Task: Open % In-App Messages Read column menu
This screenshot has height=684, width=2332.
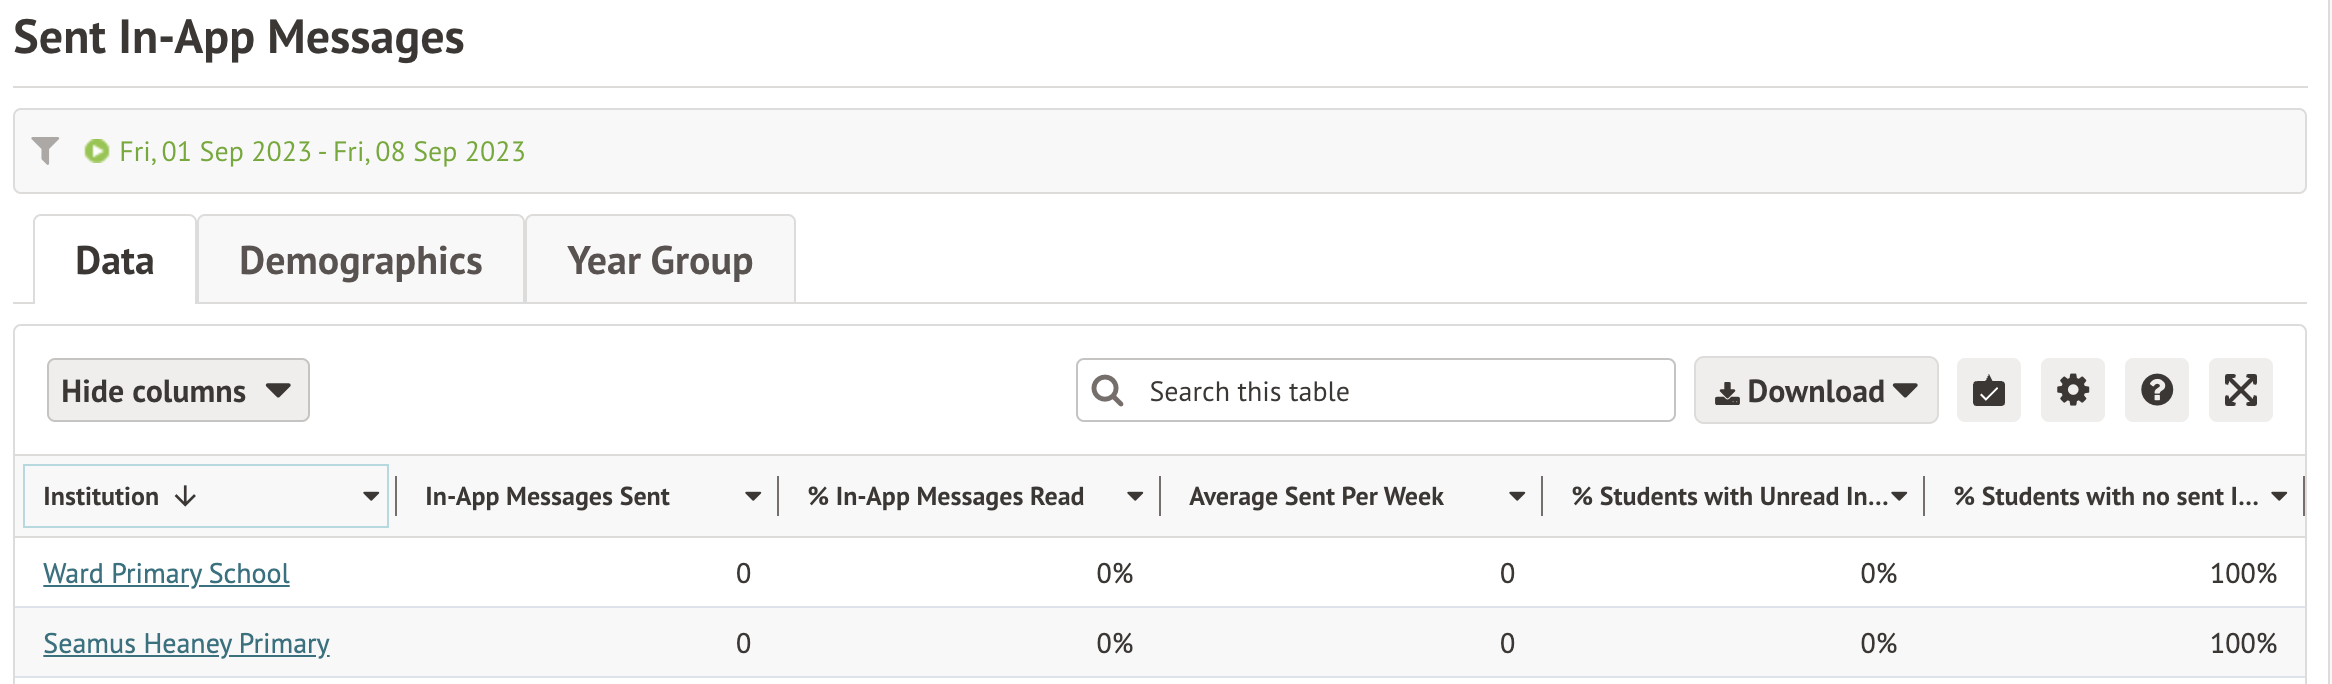Action: tap(1135, 496)
